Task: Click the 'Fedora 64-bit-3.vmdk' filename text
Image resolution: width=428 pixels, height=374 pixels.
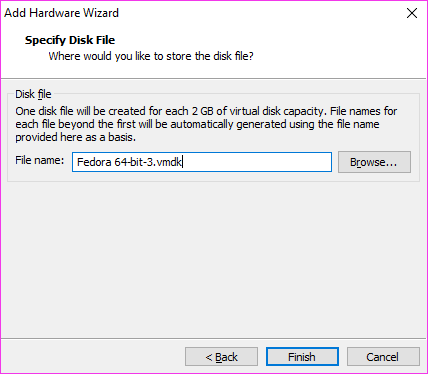Action: pos(129,162)
